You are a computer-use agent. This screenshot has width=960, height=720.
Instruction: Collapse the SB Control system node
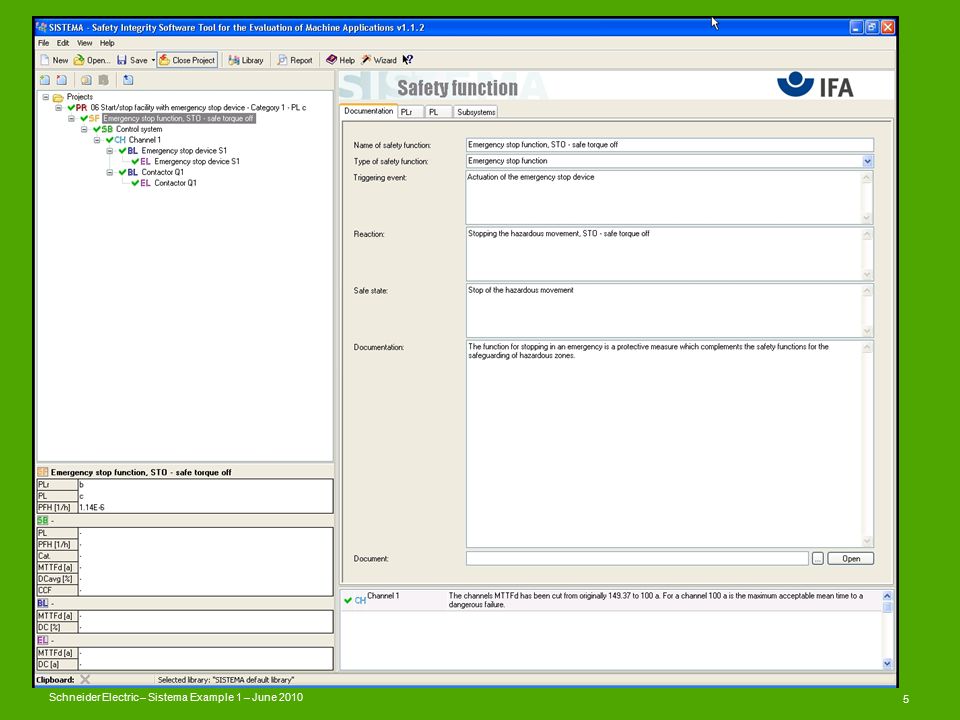pyautogui.click(x=84, y=129)
